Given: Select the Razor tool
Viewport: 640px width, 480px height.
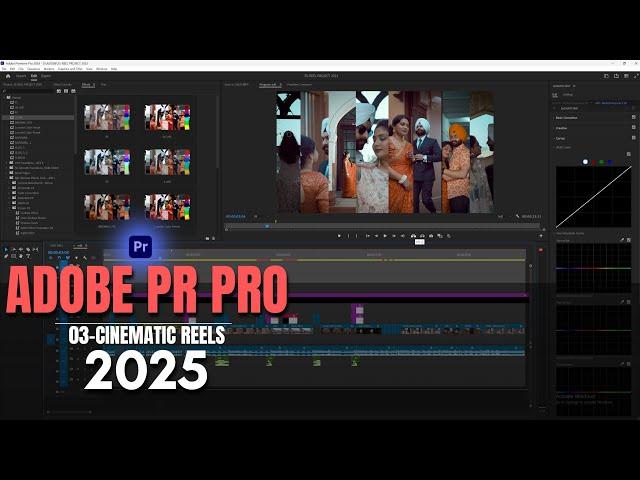Looking at the screenshot, I should [28, 249].
